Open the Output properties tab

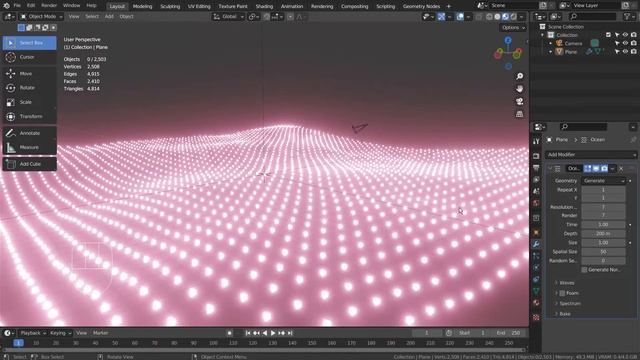(536, 168)
